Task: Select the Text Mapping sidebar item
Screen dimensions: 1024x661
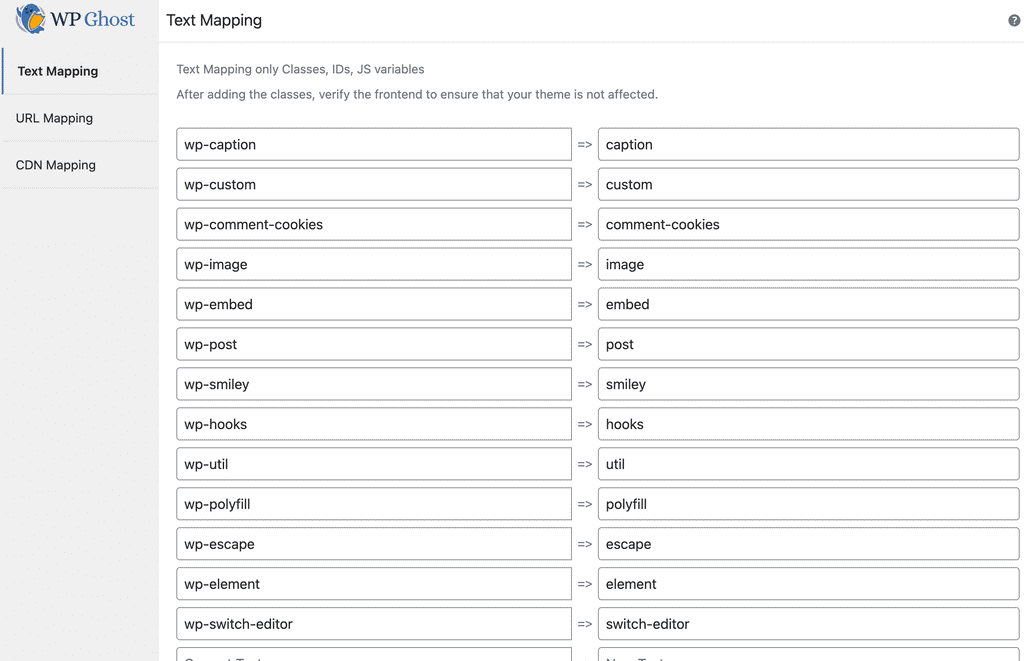Action: [57, 71]
